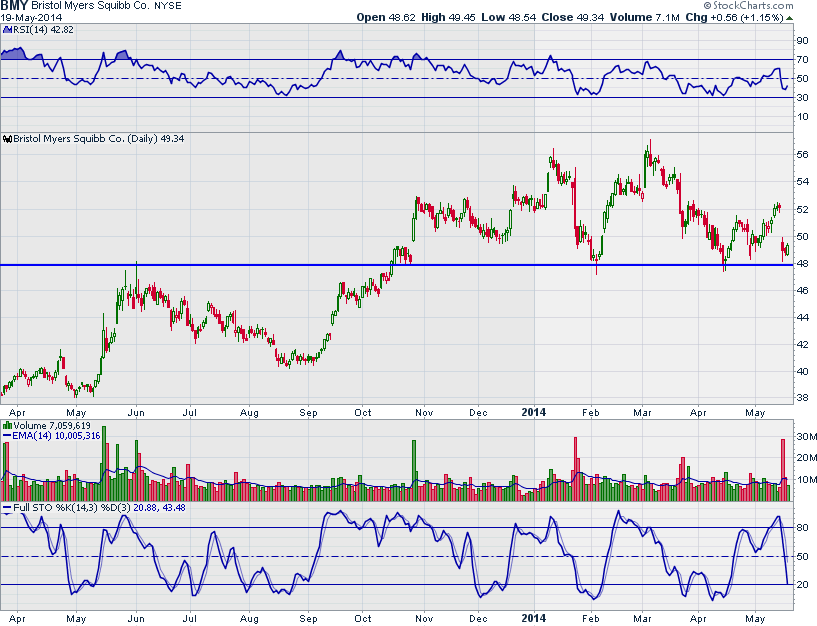This screenshot has width=817, height=626.
Task: Click the 70 level on RSI axis
Action: [802, 60]
